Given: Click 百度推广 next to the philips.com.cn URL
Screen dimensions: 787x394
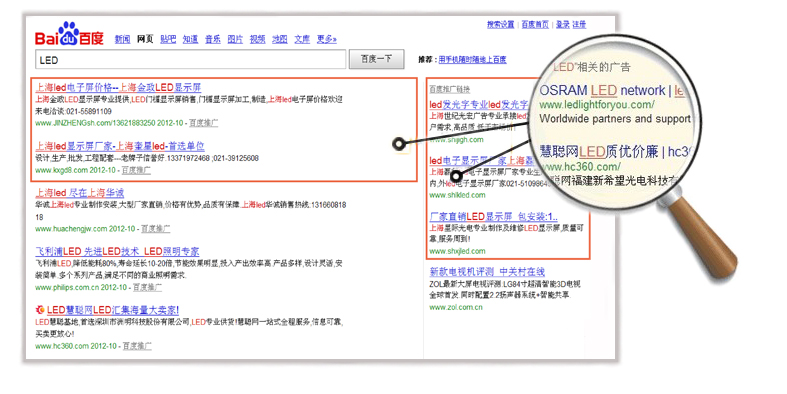Looking at the screenshot, I should [147, 288].
